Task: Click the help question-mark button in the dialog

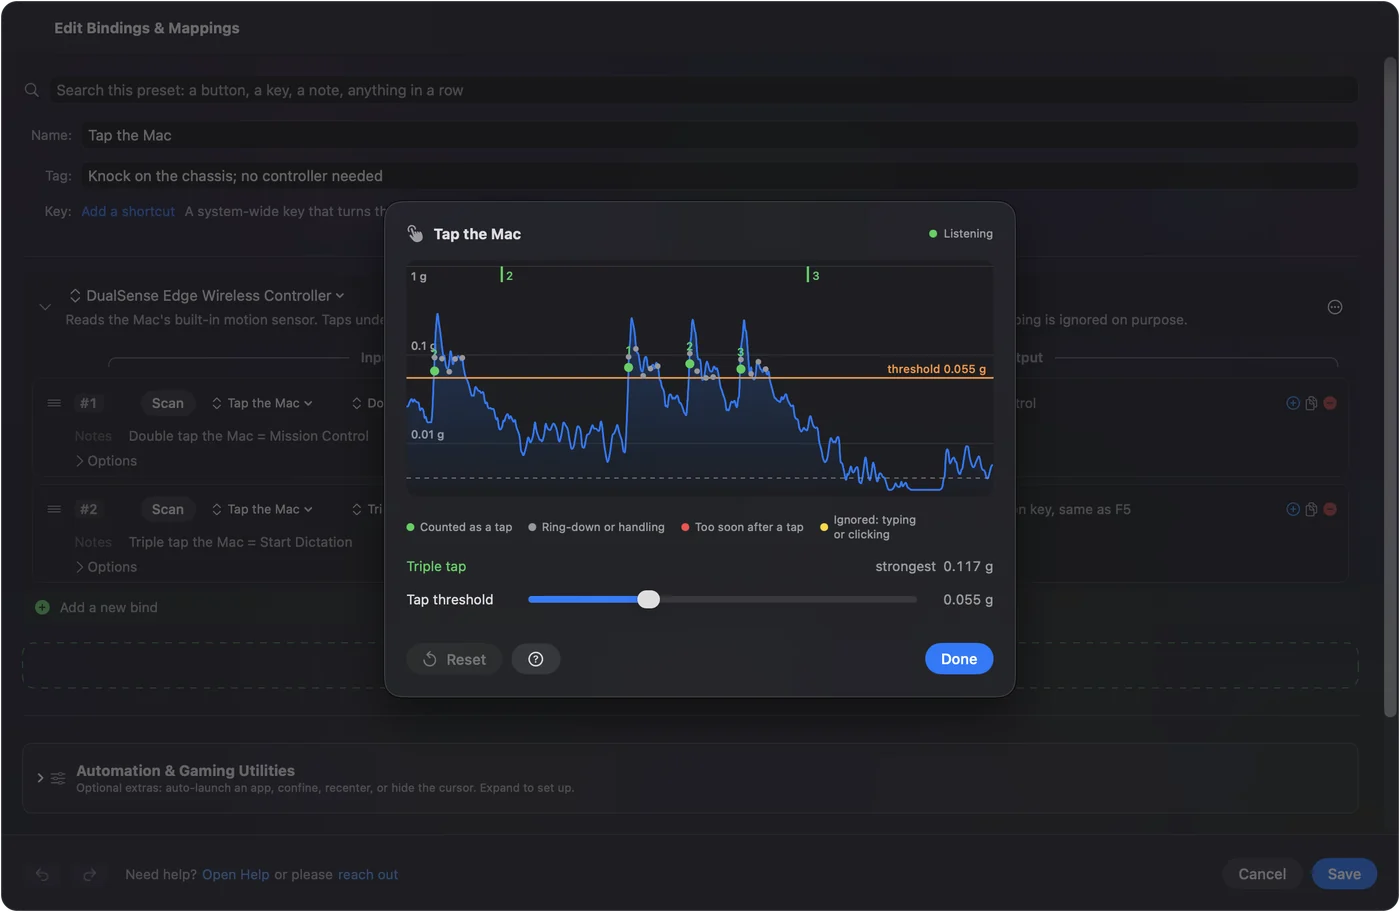Action: pos(536,659)
